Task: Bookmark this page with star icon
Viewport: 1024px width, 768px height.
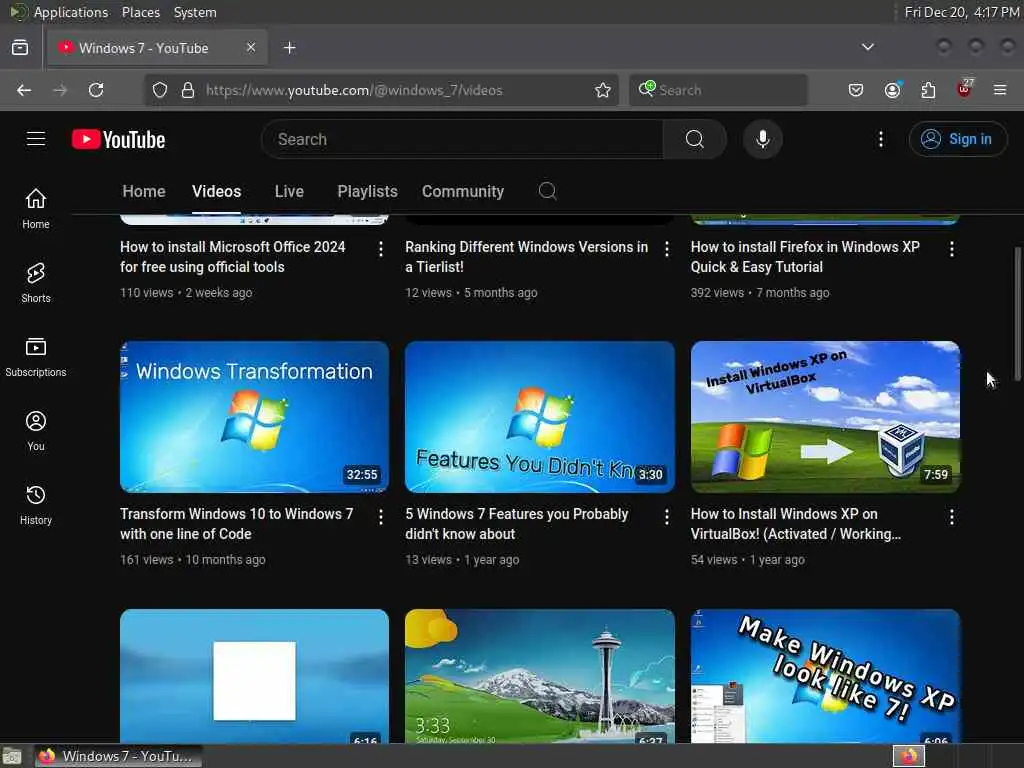Action: (603, 90)
